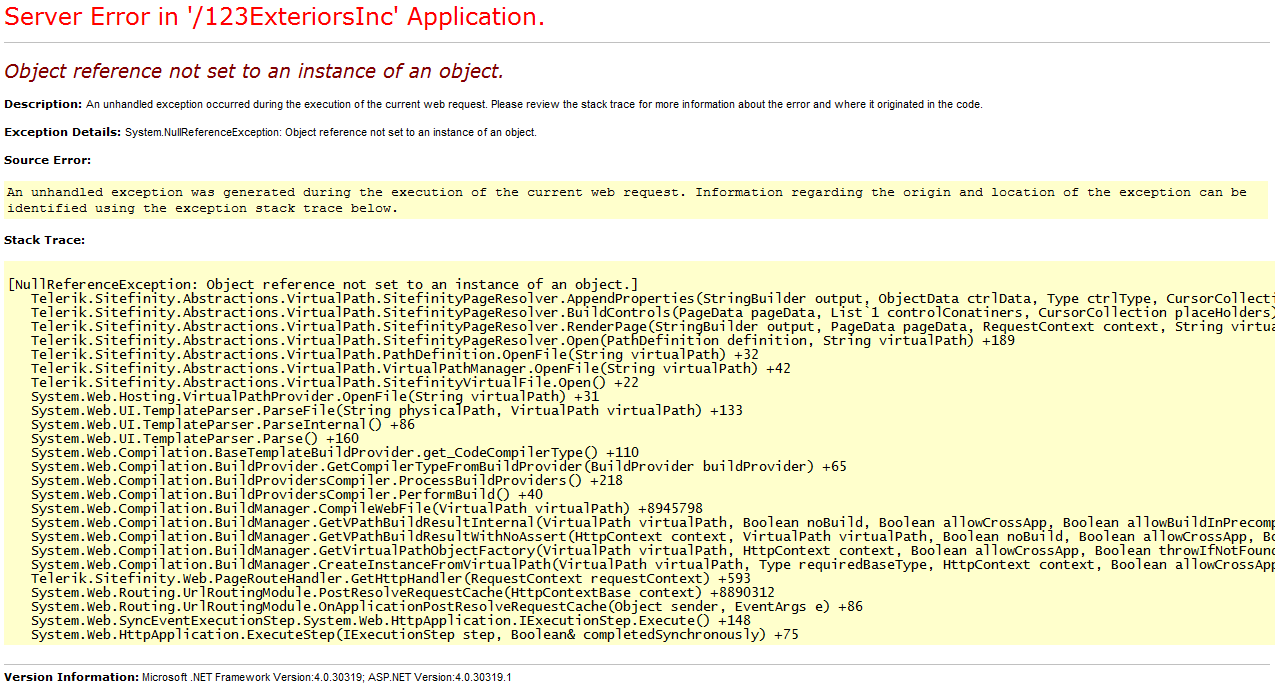Image resolution: width=1275 pixels, height=694 pixels.
Task: Select the TemplateParser.ParseFile +133 line
Action: 387,410
